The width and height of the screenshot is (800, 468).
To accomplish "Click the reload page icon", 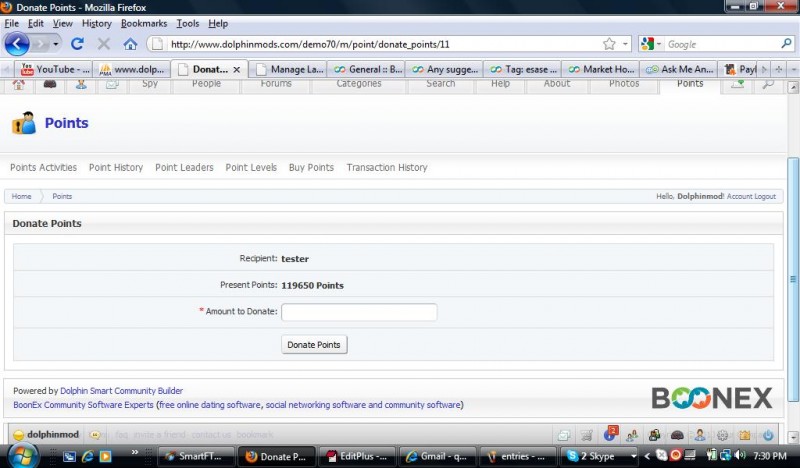I will coord(79,44).
